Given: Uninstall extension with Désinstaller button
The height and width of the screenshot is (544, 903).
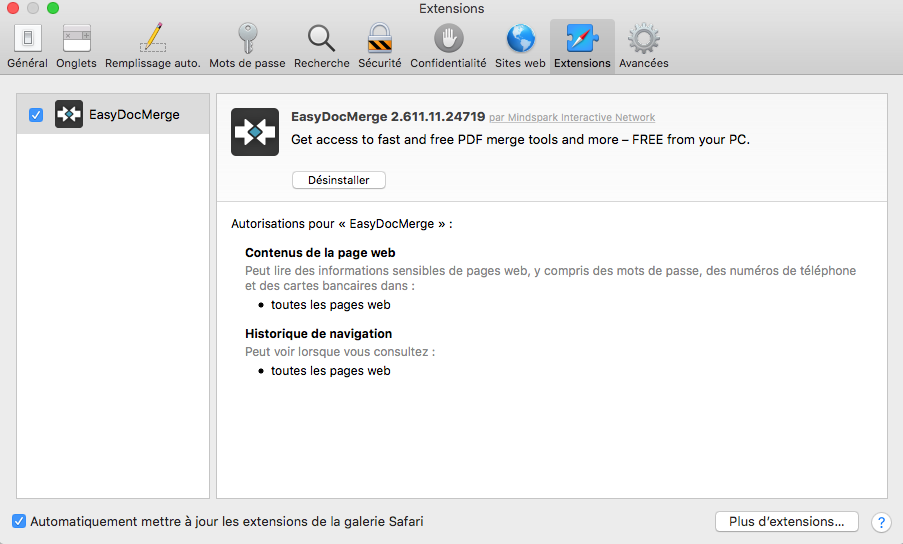Looking at the screenshot, I should click(x=339, y=180).
